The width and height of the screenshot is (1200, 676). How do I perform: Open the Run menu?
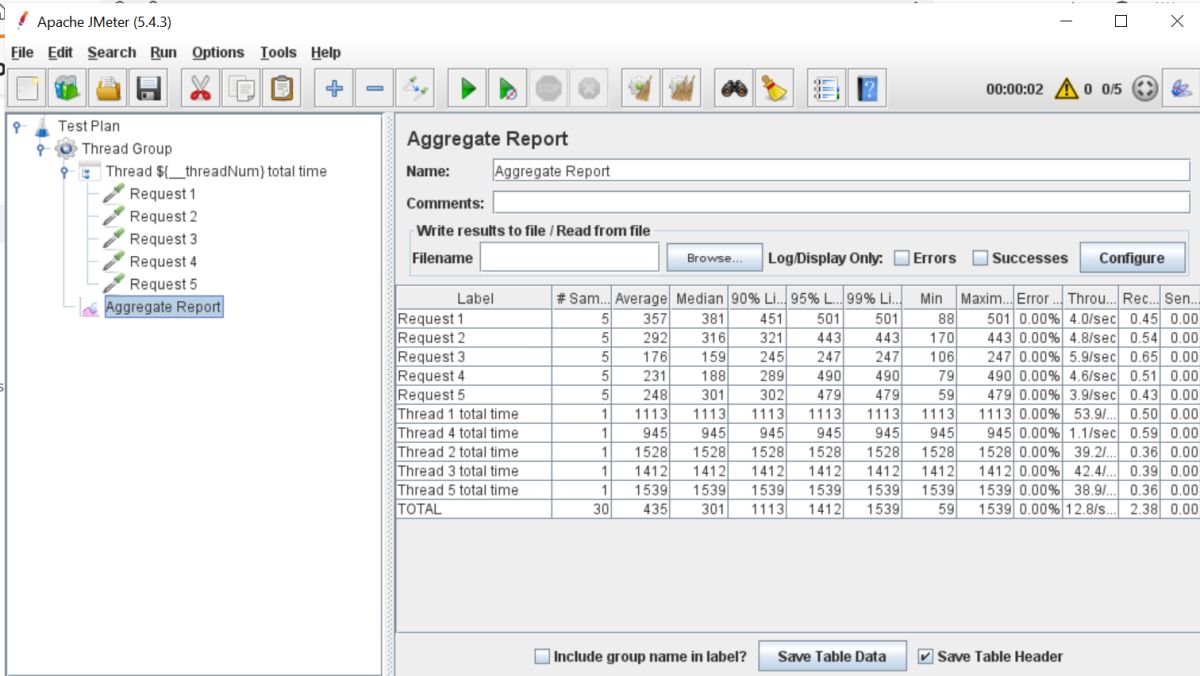(163, 53)
